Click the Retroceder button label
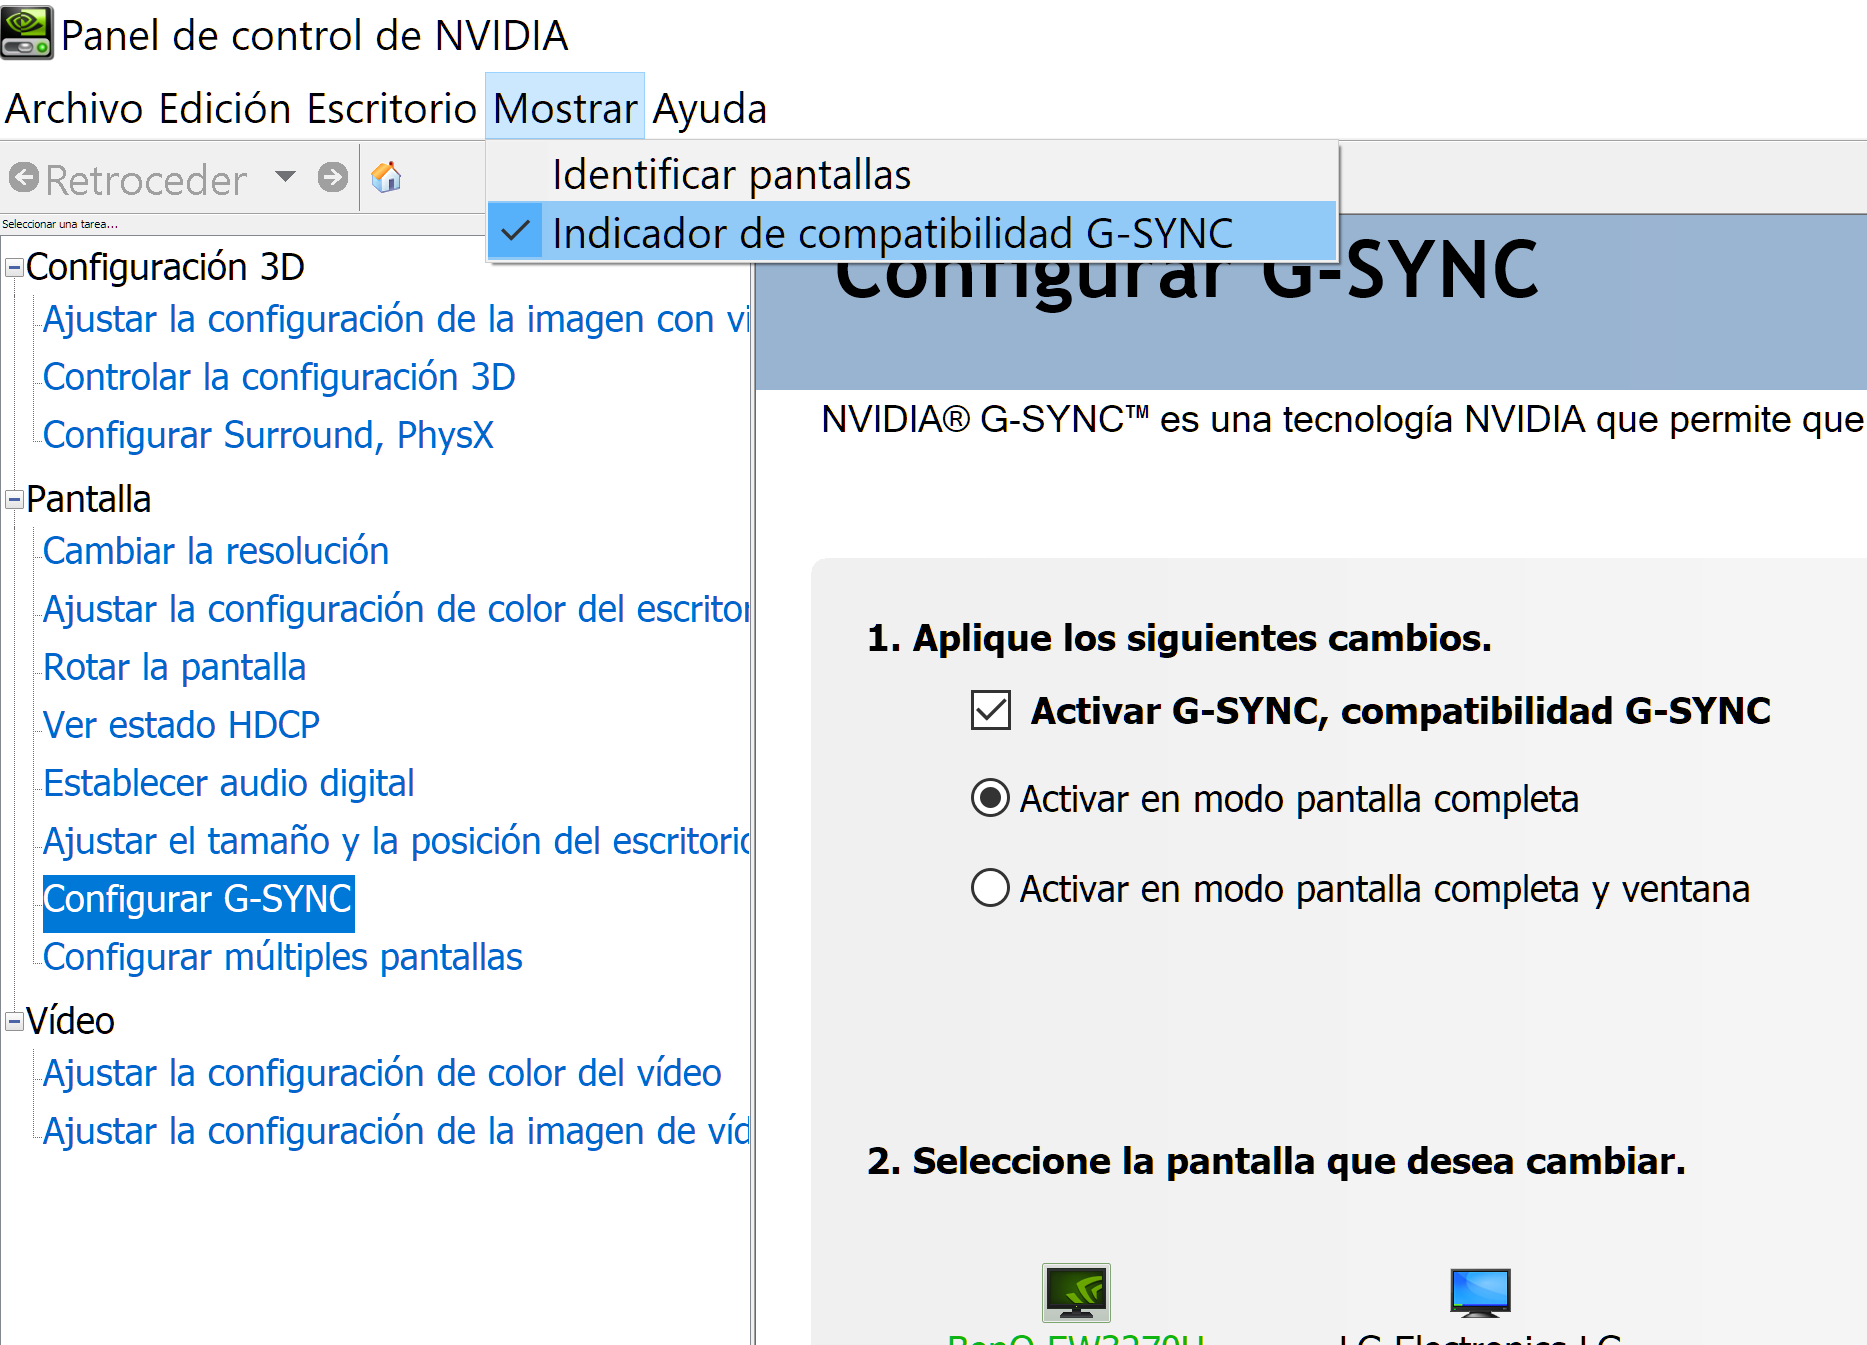This screenshot has width=1867, height=1345. pos(146,180)
